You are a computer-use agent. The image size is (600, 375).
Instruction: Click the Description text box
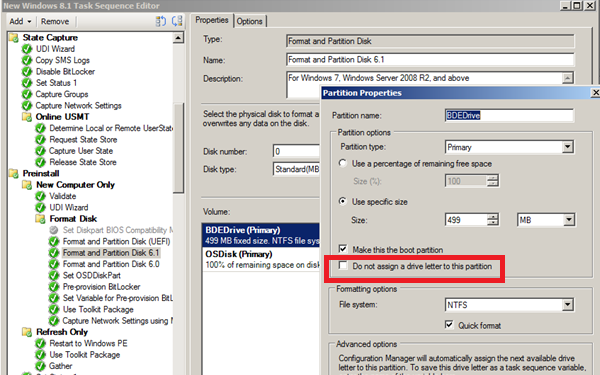coord(424,78)
